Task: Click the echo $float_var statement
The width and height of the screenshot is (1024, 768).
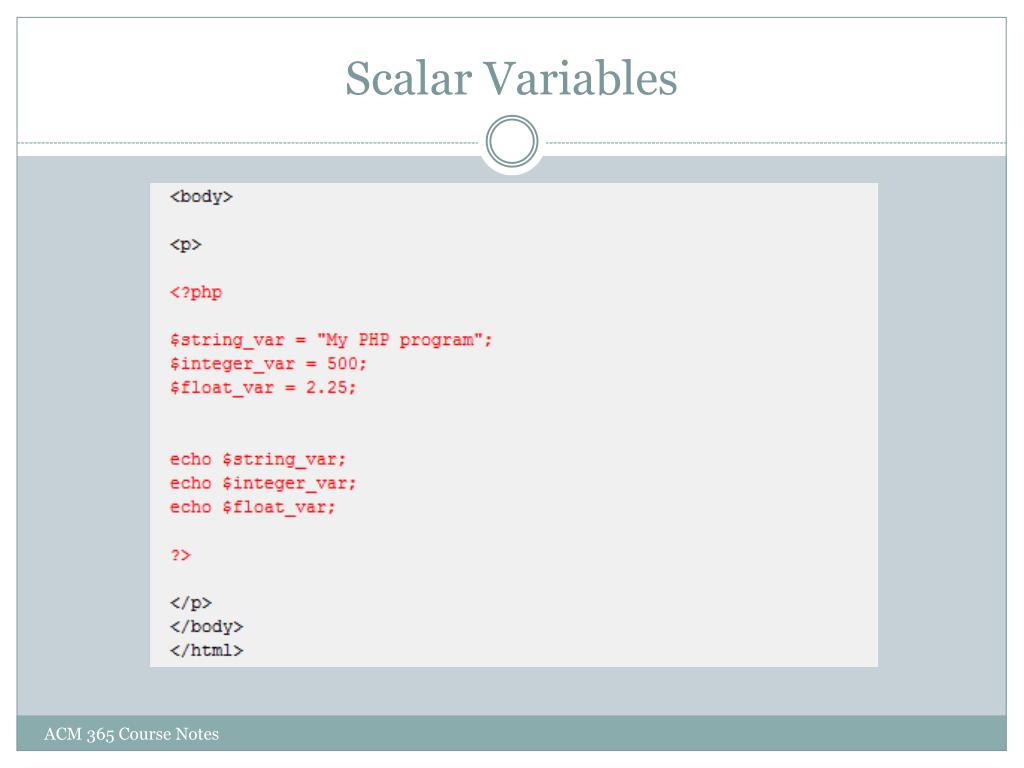Action: point(252,507)
